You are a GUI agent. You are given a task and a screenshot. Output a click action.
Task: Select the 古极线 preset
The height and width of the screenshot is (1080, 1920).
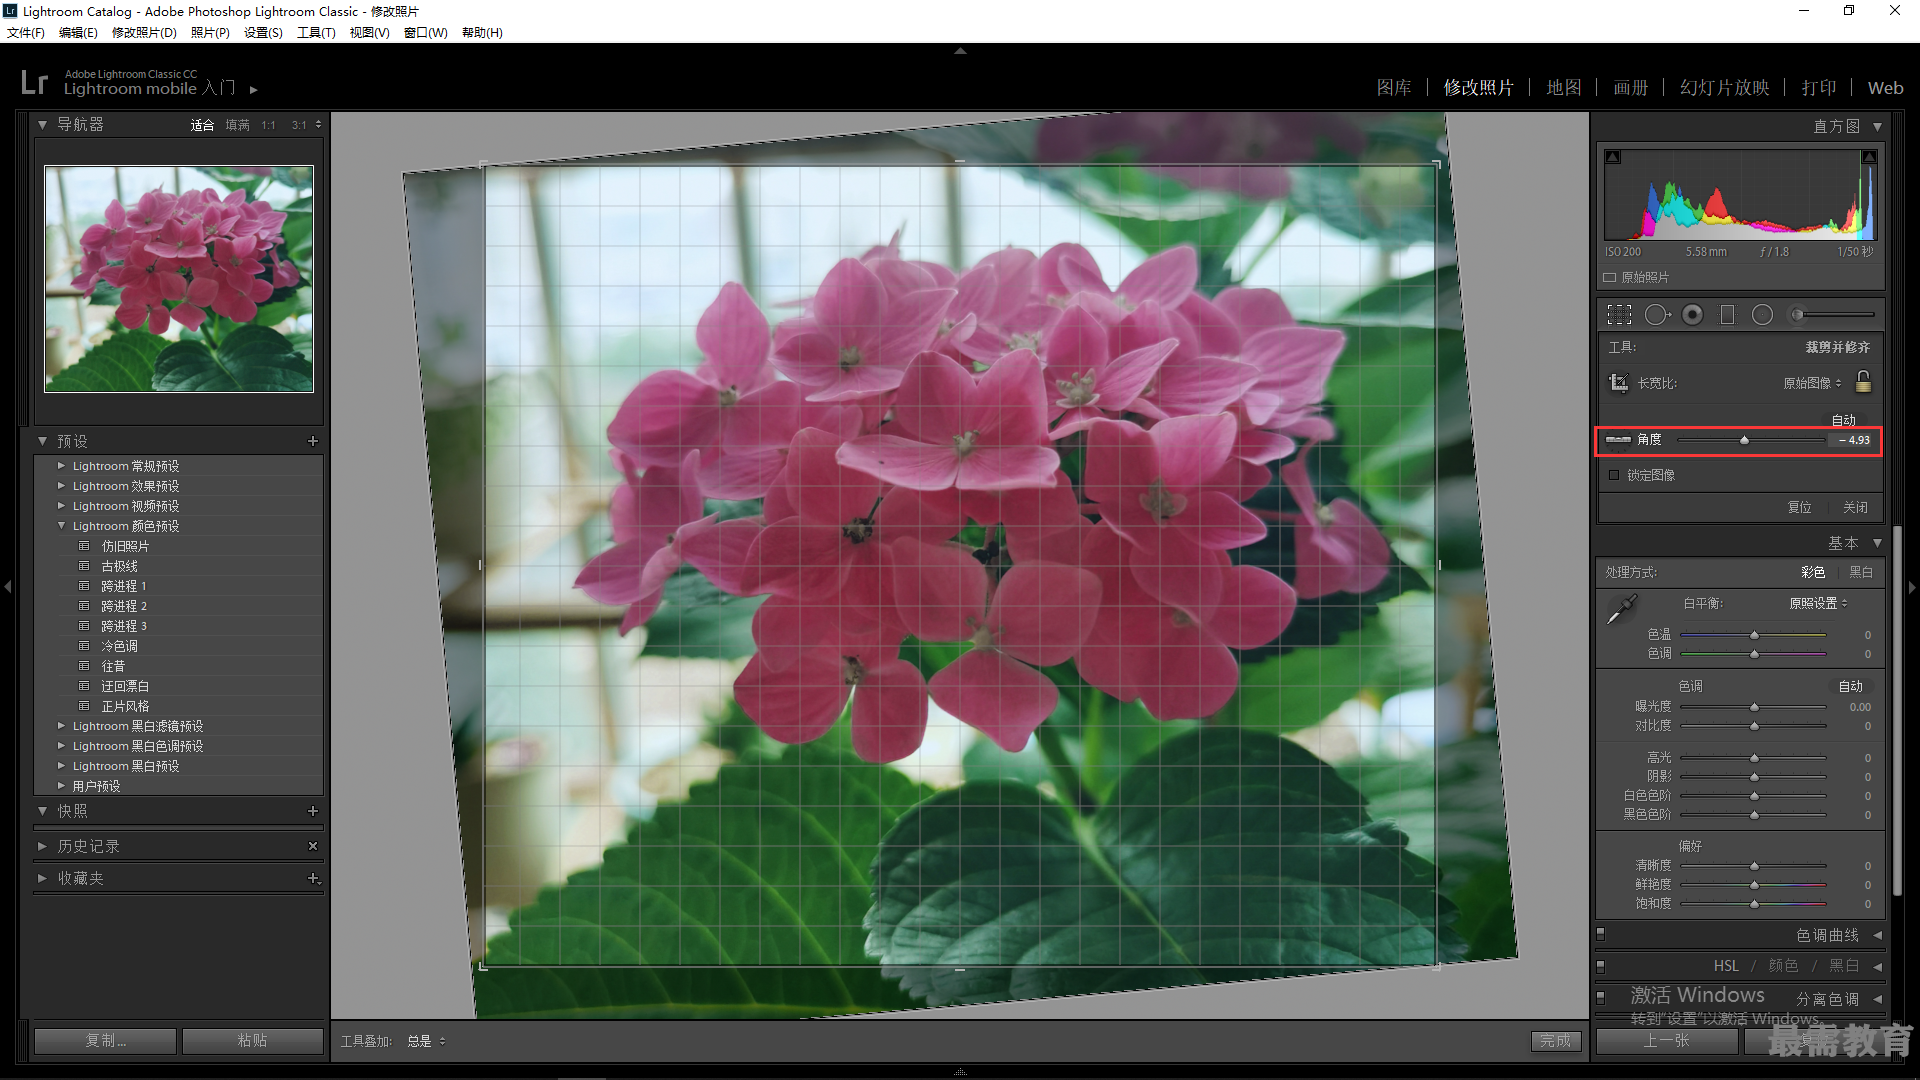[x=119, y=566]
